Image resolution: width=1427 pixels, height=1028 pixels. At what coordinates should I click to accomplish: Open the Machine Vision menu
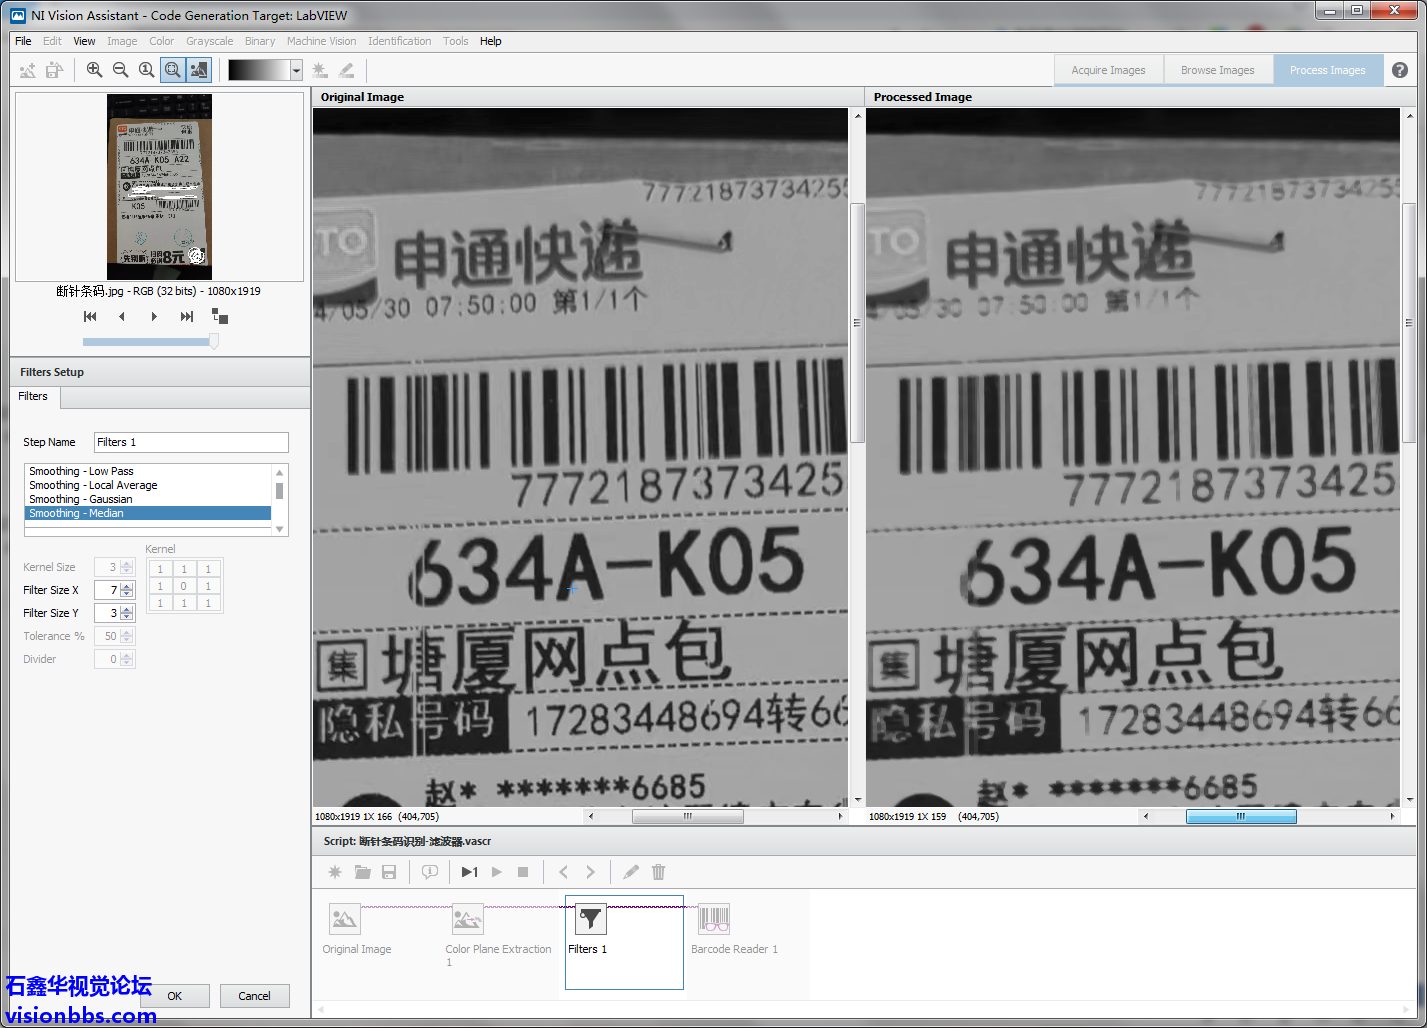coord(321,41)
